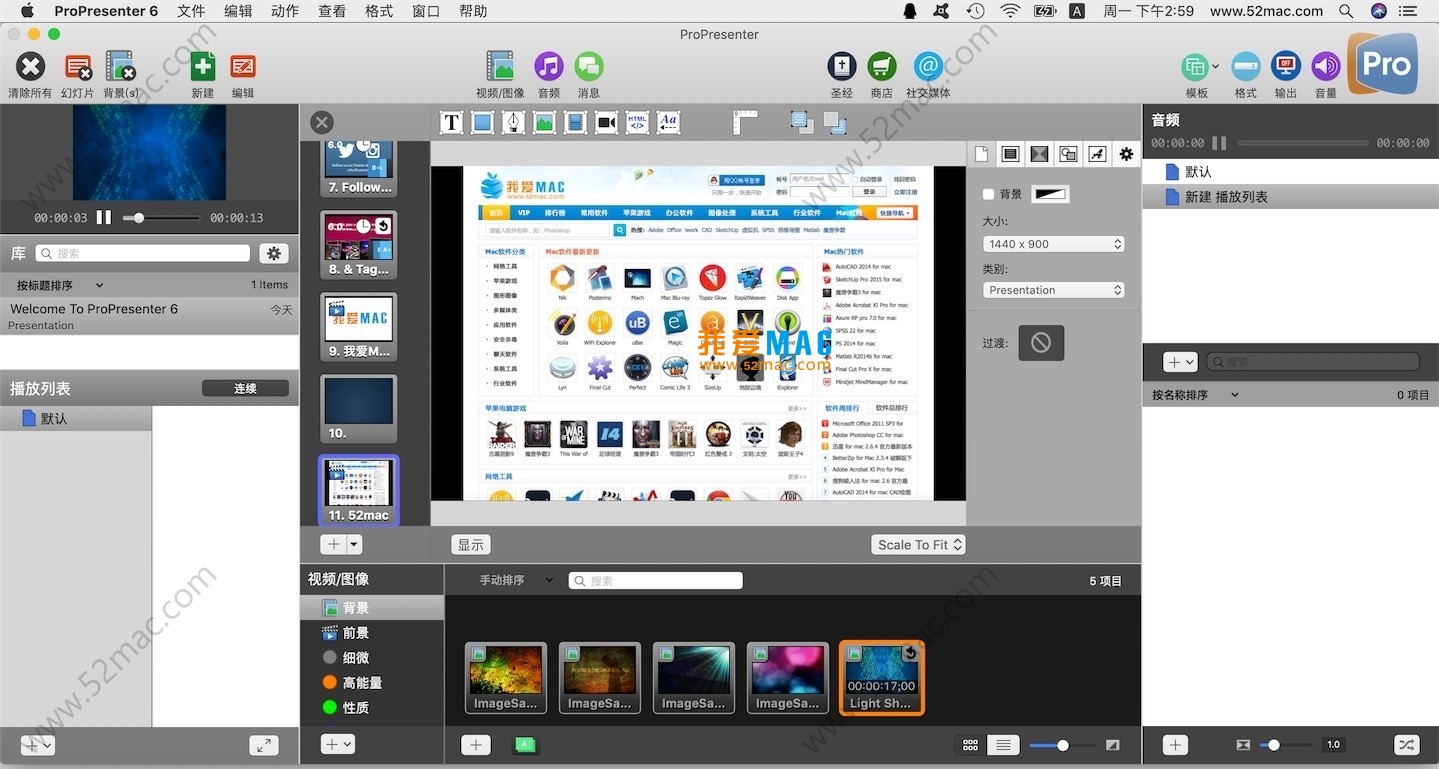Toggle the rulers icon in editor toolbar
This screenshot has height=769, width=1439.
(x=745, y=122)
